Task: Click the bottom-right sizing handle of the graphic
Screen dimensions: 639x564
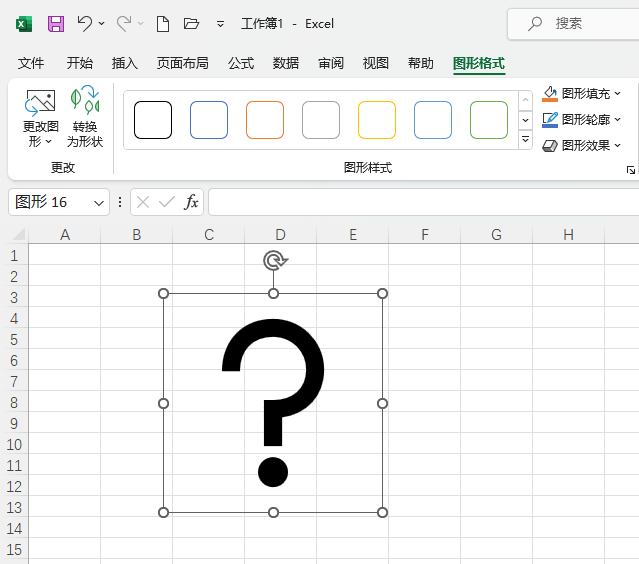Action: pos(382,512)
